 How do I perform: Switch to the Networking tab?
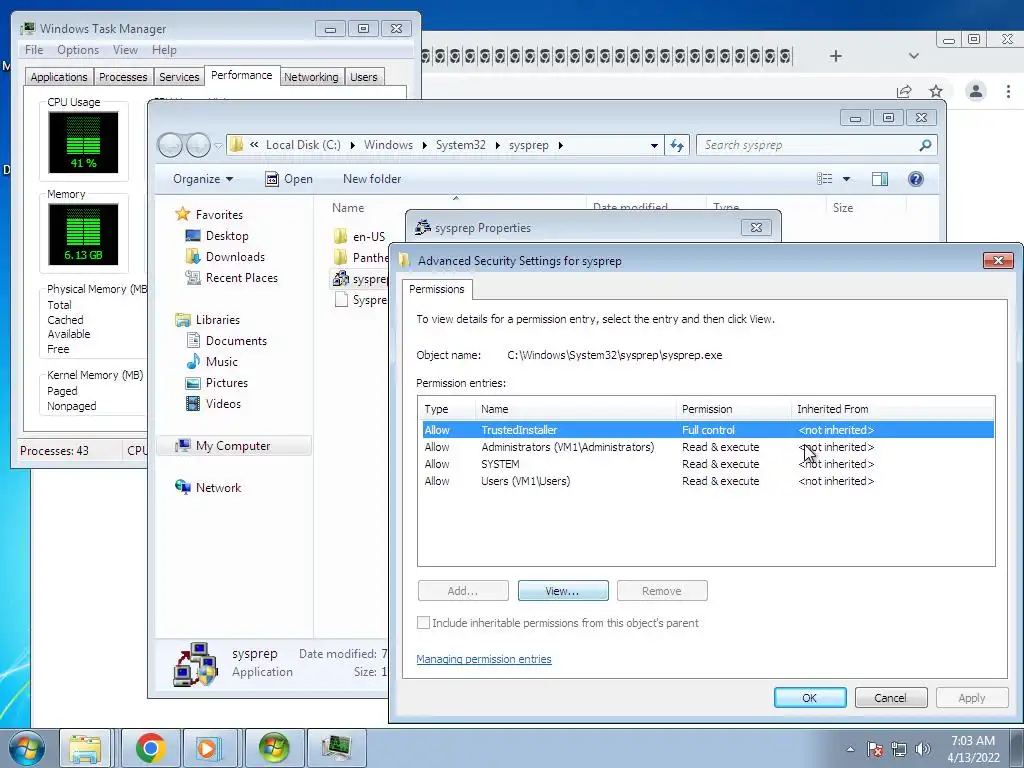pyautogui.click(x=311, y=77)
